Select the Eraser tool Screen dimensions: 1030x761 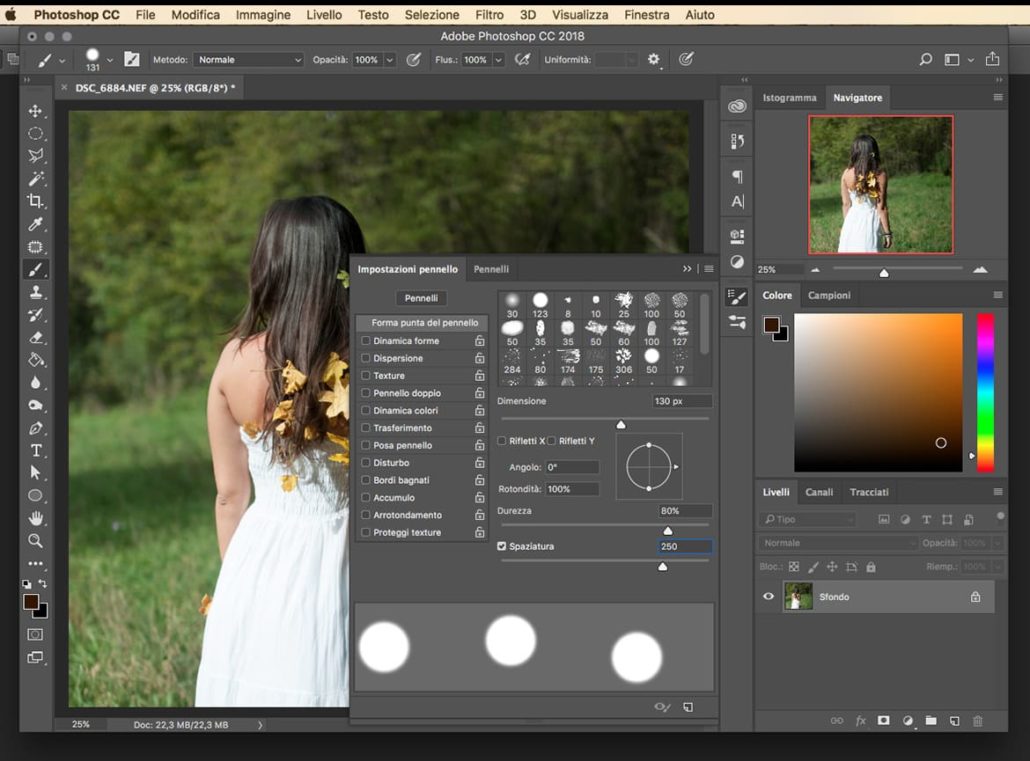click(35, 338)
